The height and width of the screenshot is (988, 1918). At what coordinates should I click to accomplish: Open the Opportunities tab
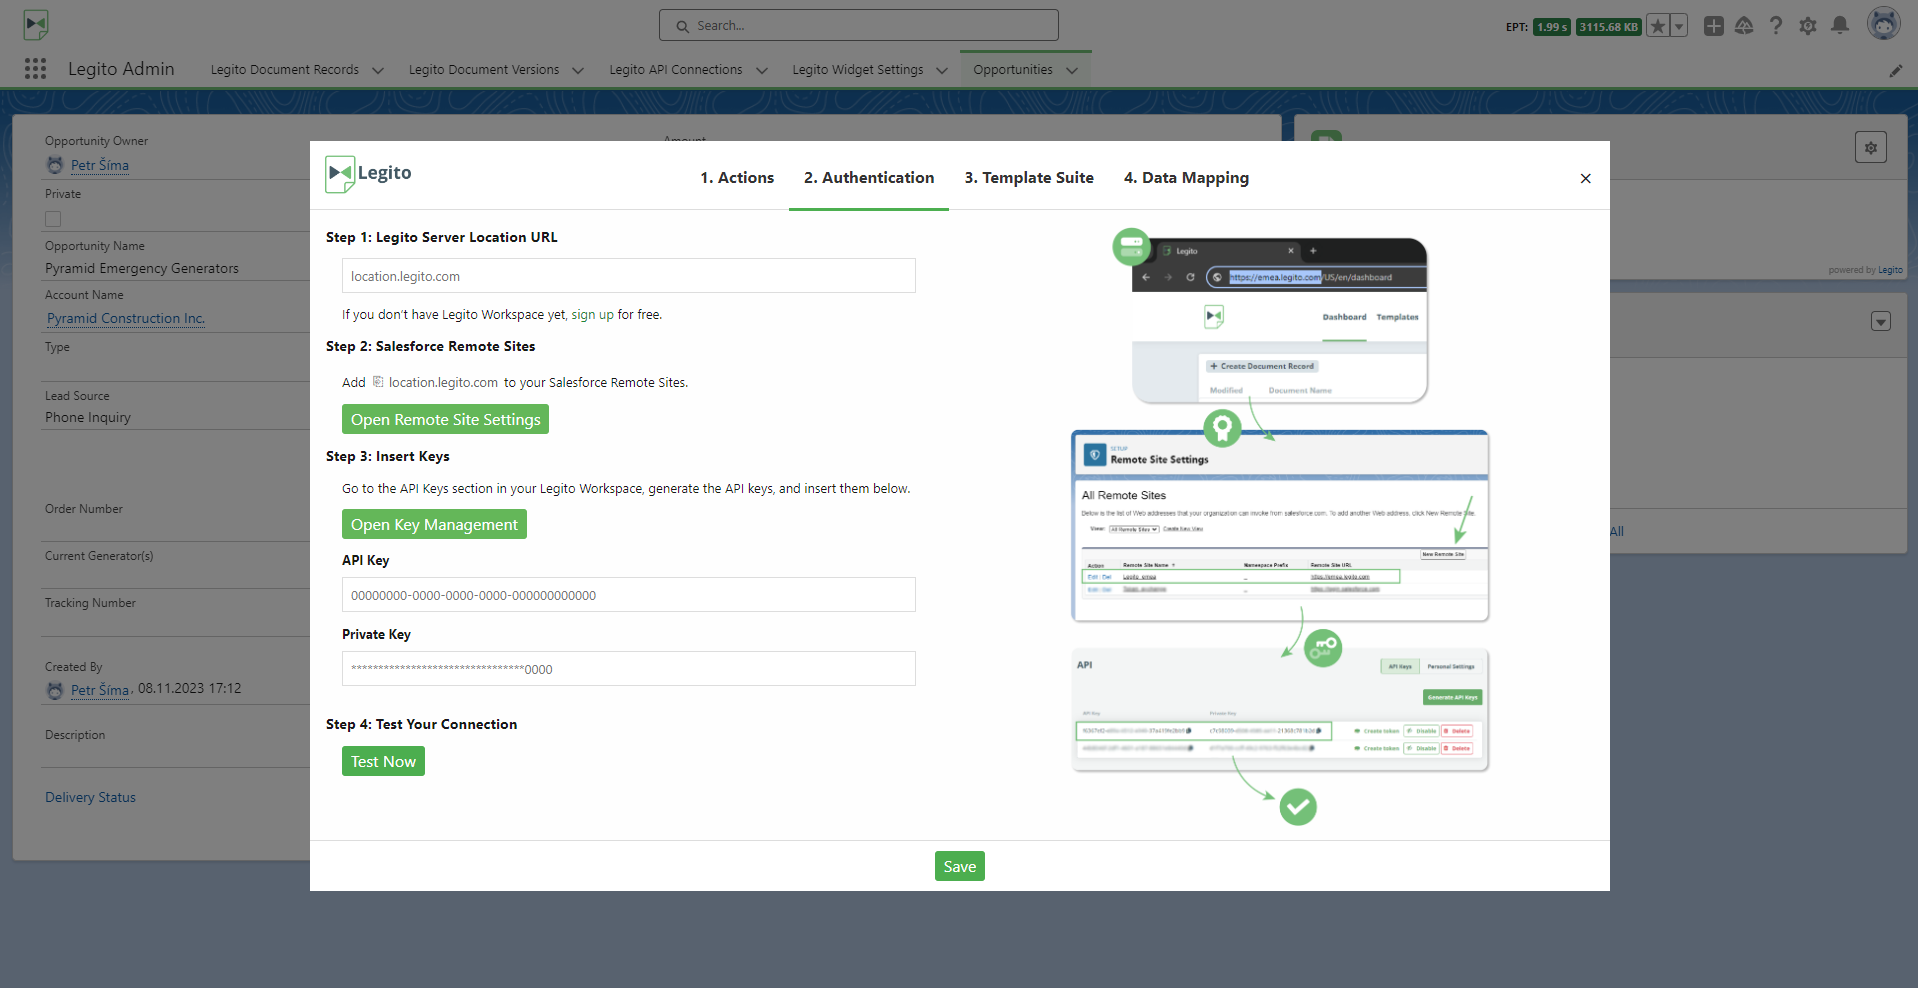click(1013, 70)
